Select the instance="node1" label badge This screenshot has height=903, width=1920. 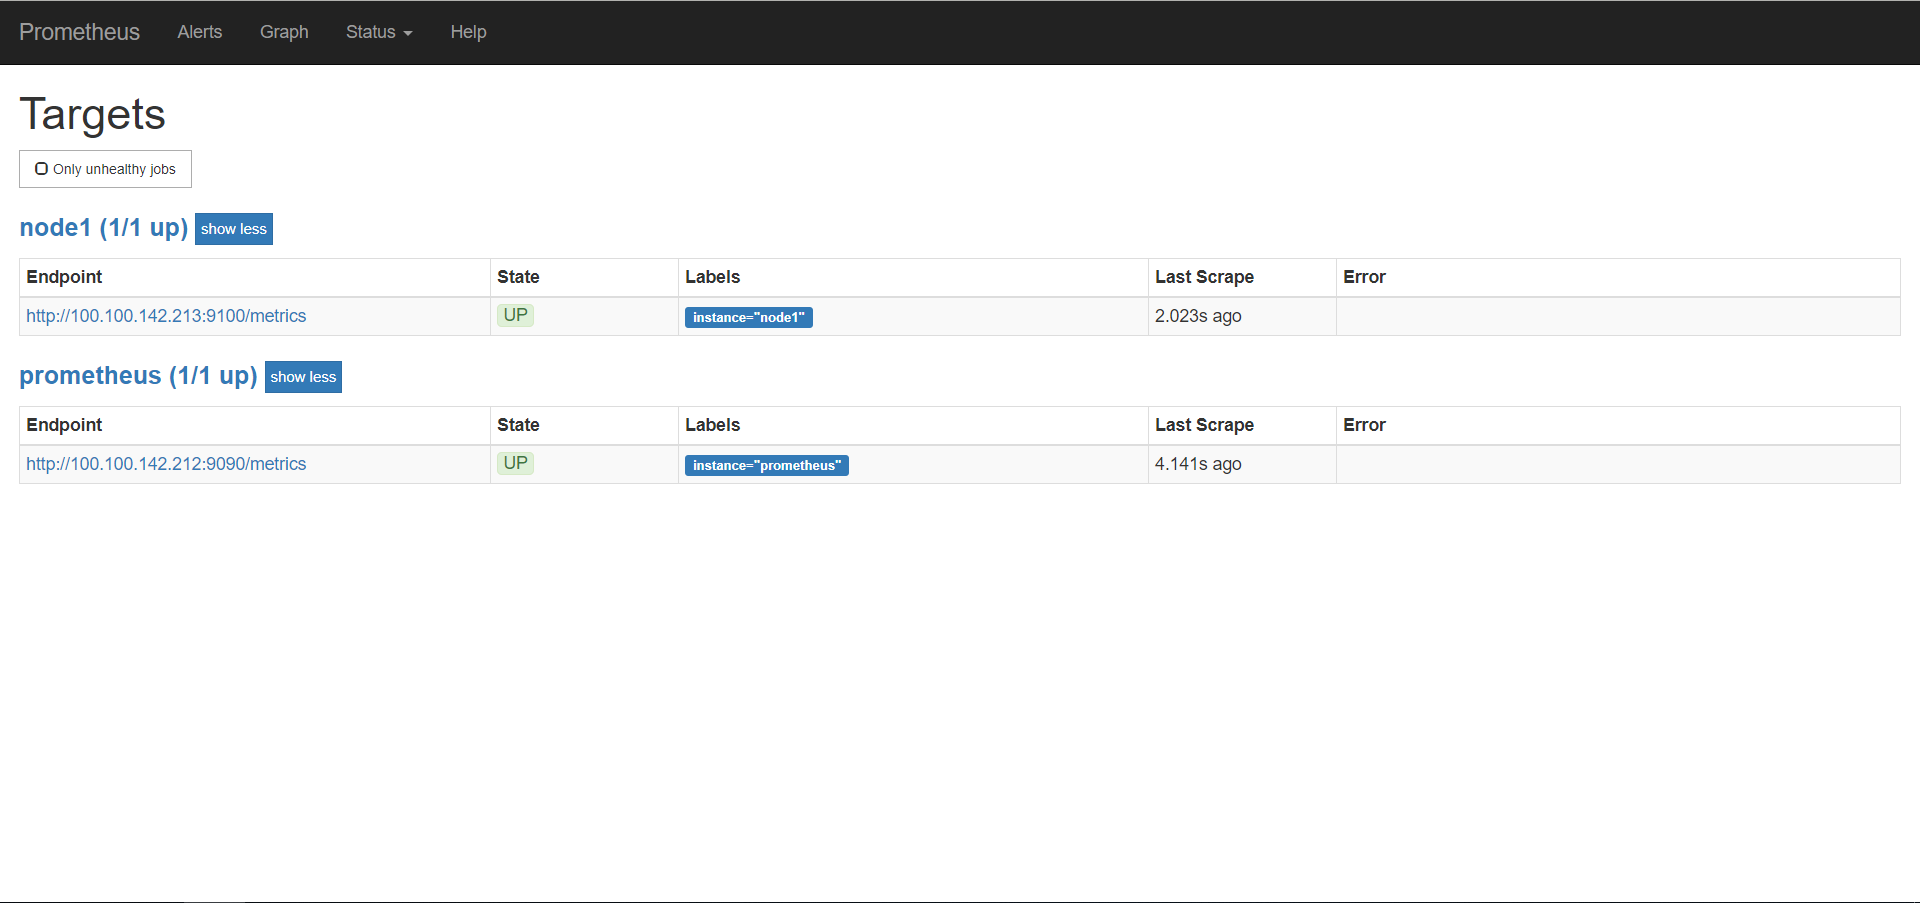coord(749,317)
